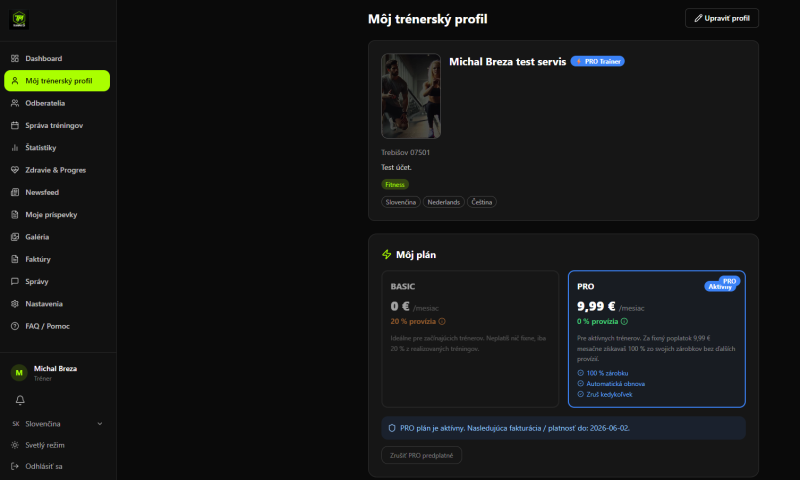Click Michal Breza test servis heading
Screen dimensions: 800x480
click(508, 62)
